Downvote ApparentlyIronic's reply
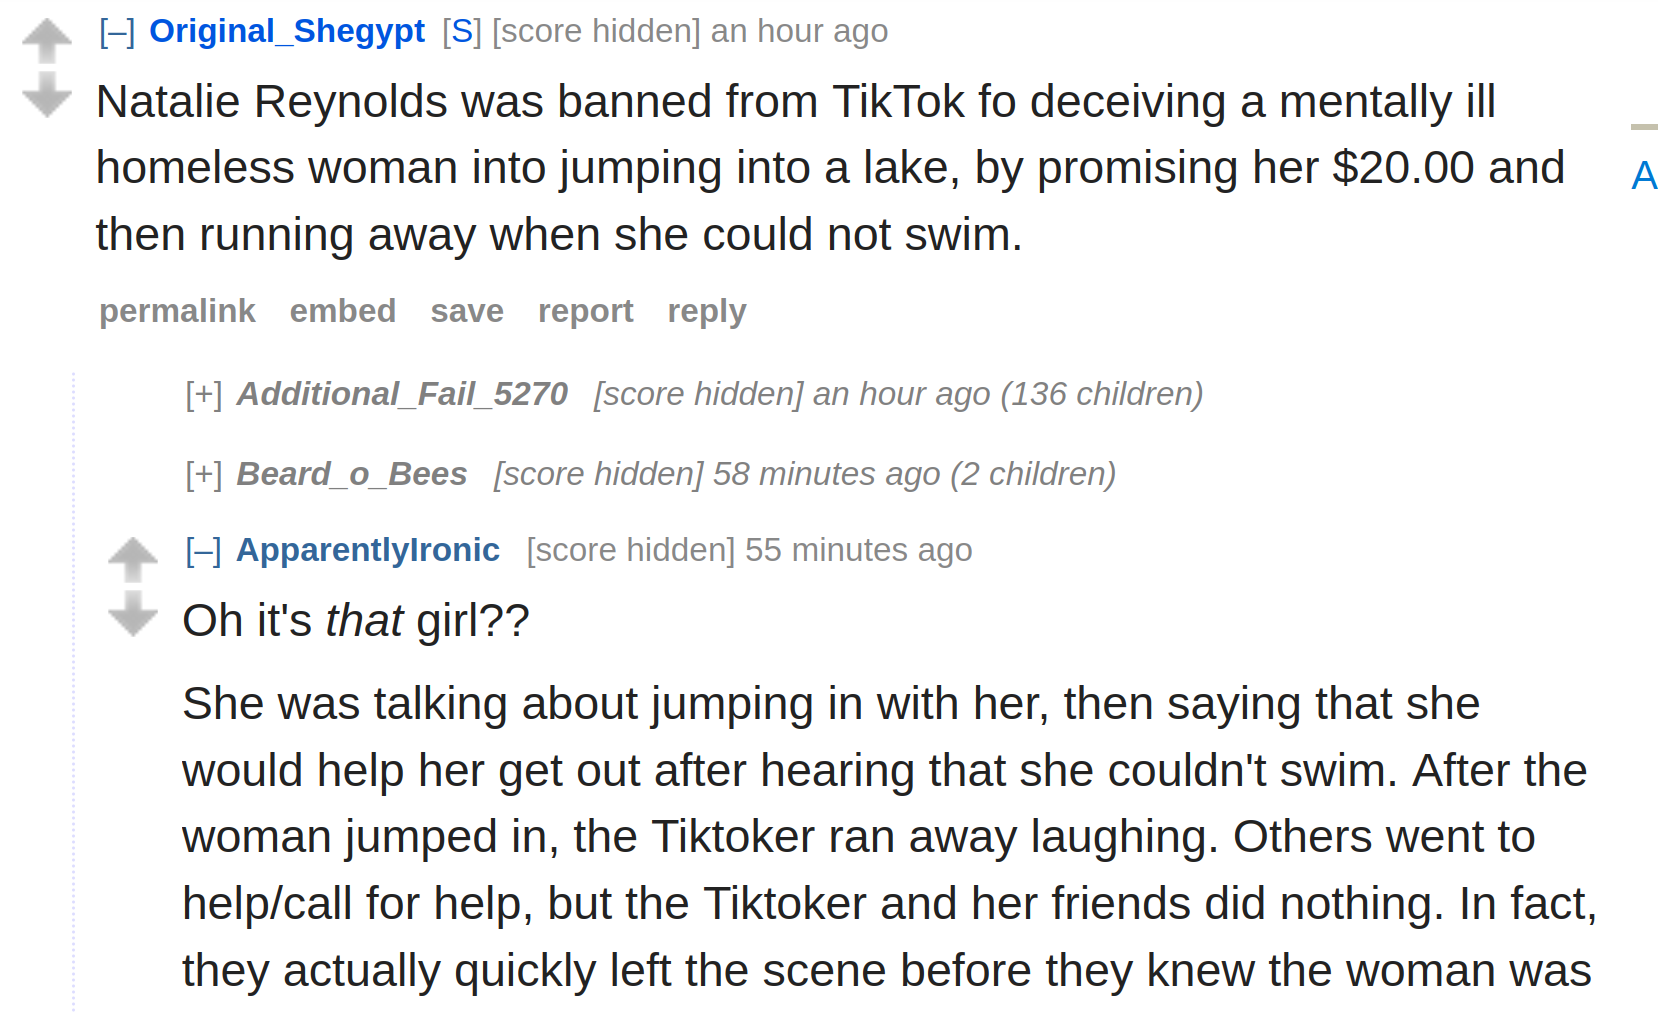 (133, 613)
